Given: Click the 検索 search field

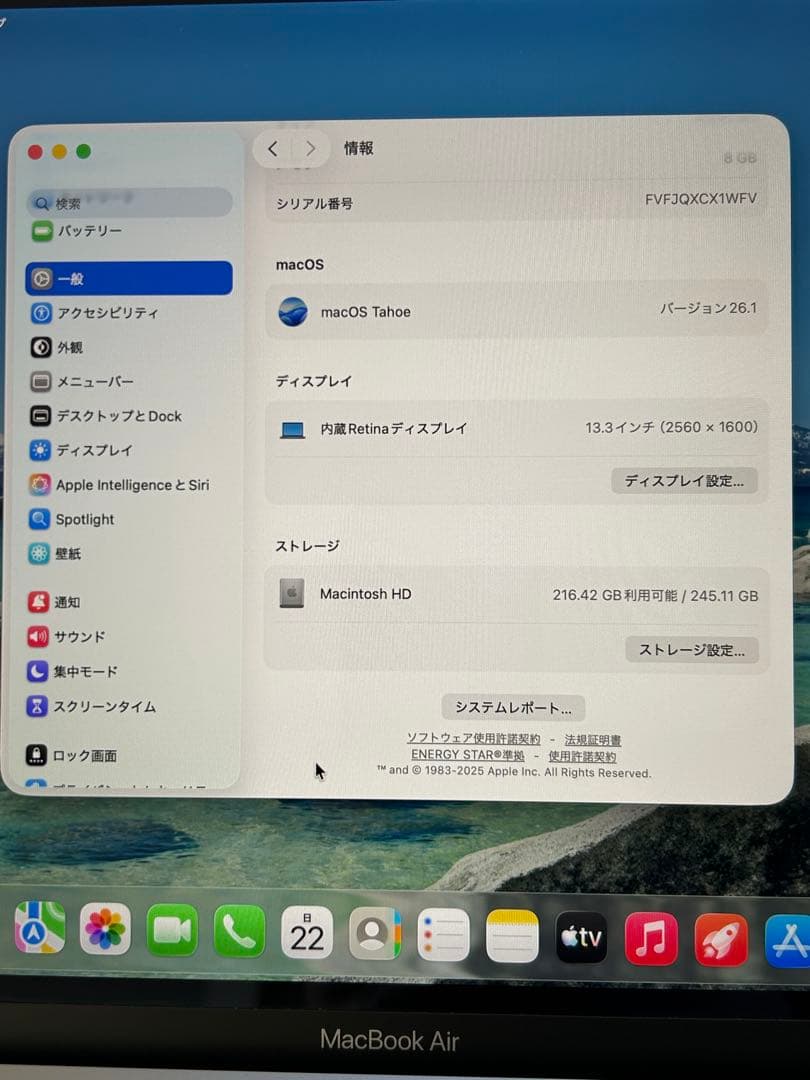Looking at the screenshot, I should pyautogui.click(x=130, y=202).
